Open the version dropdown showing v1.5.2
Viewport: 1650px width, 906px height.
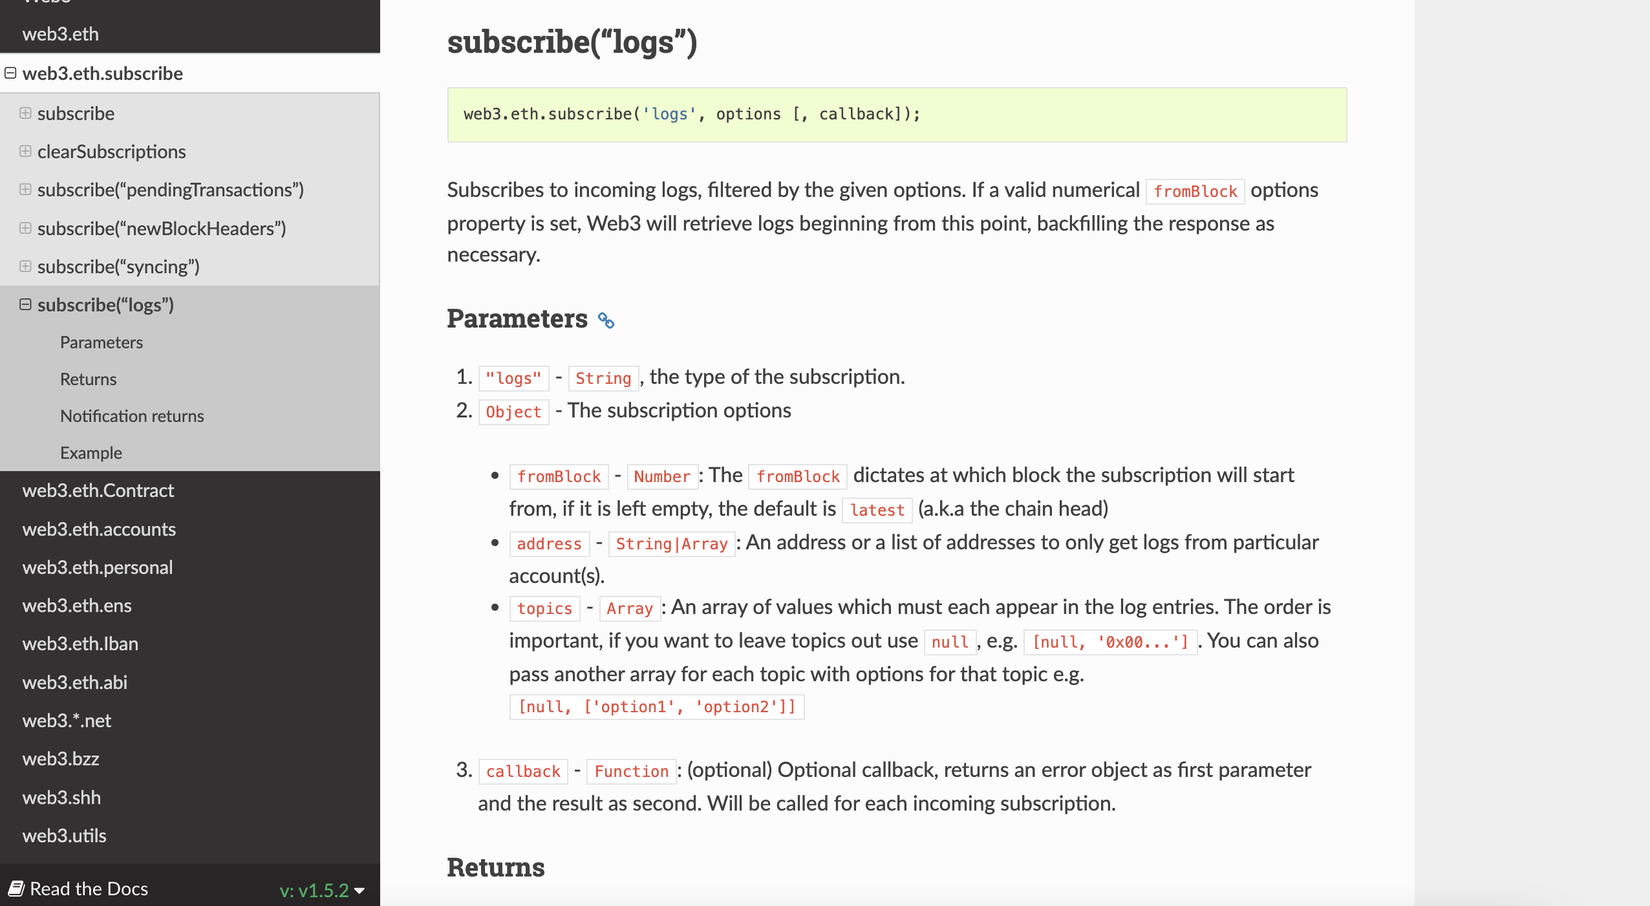pyautogui.click(x=320, y=889)
